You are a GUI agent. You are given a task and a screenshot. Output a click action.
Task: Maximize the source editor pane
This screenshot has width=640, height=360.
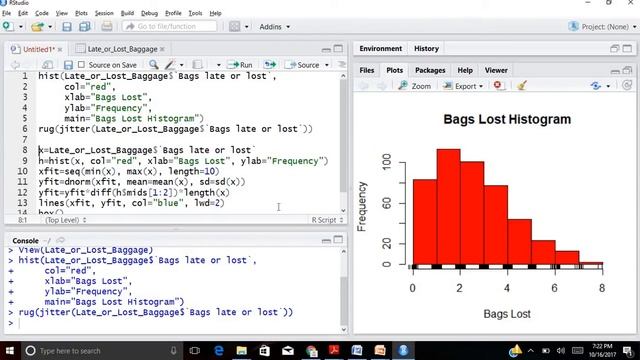[x=338, y=49]
